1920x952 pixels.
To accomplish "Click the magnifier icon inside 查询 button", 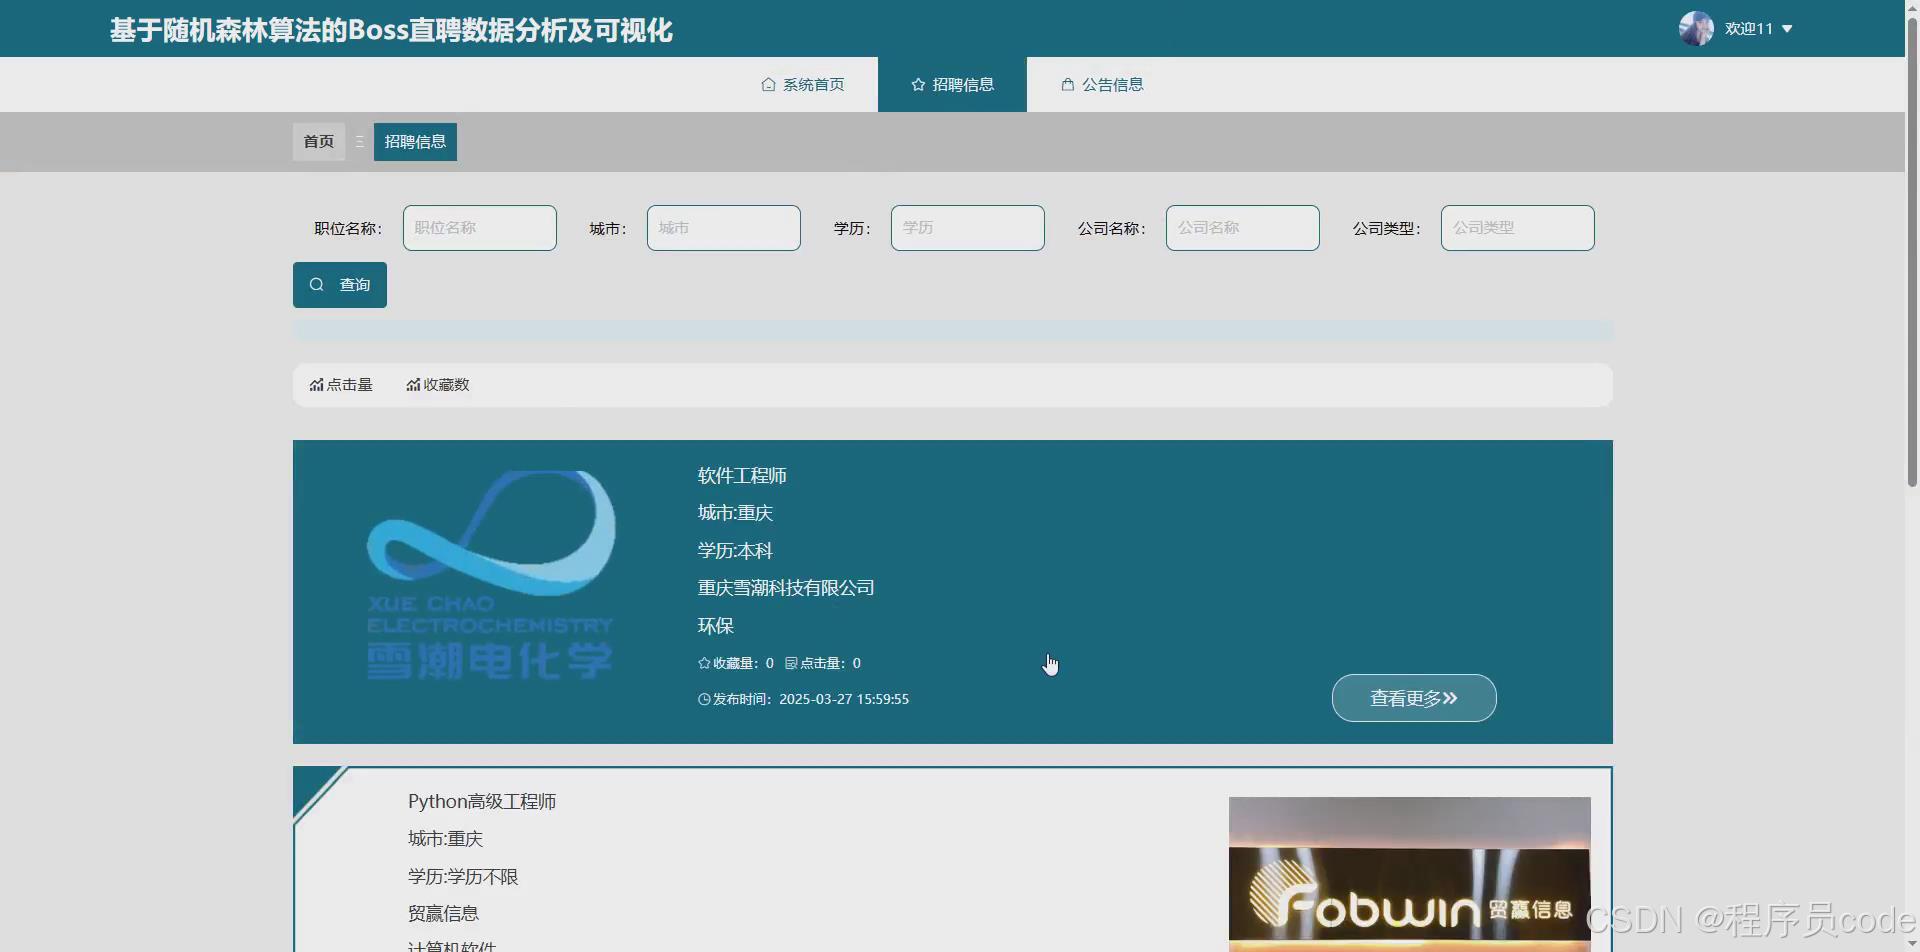I will pyautogui.click(x=316, y=284).
